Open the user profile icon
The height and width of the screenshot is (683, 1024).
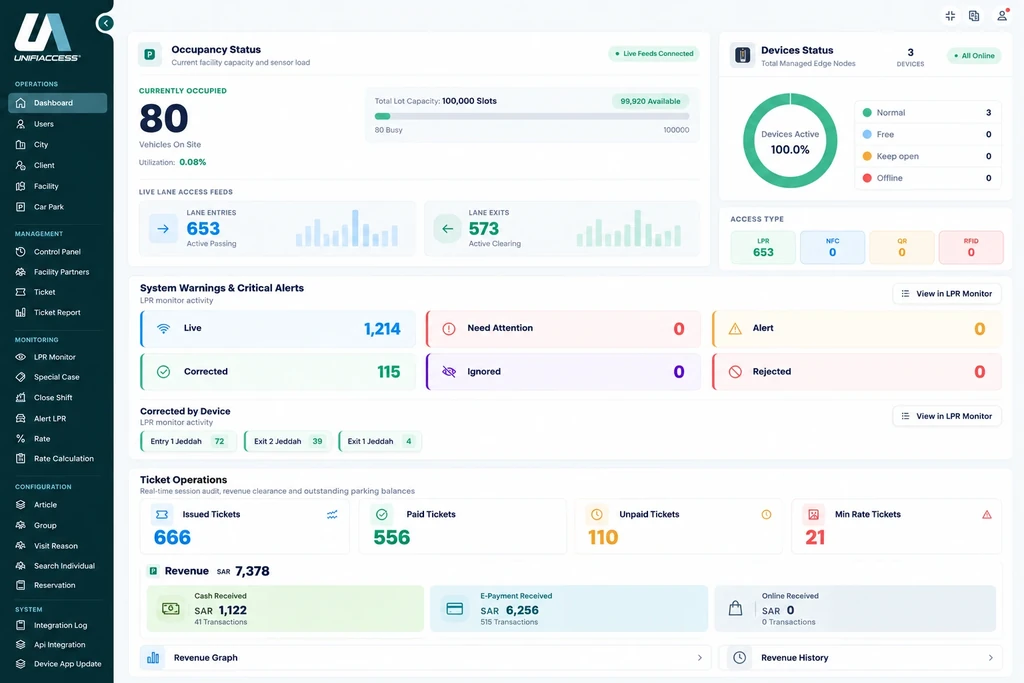[x=1002, y=16]
